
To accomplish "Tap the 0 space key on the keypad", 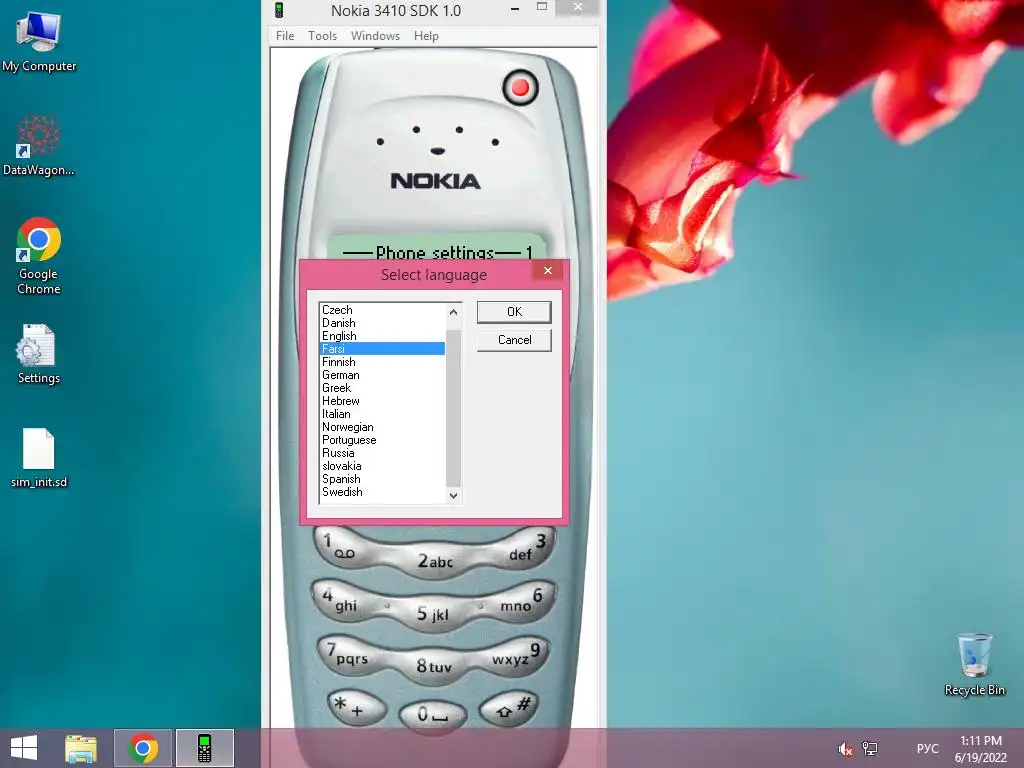I will (x=432, y=714).
